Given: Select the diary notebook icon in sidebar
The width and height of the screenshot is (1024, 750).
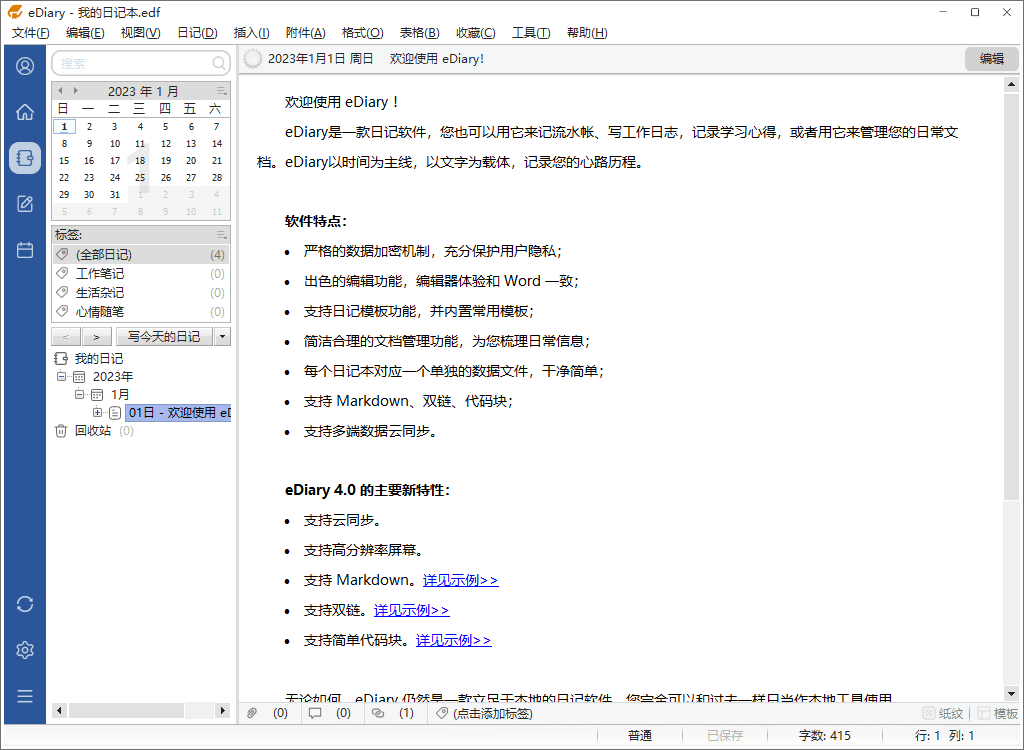Looking at the screenshot, I should click(x=25, y=158).
